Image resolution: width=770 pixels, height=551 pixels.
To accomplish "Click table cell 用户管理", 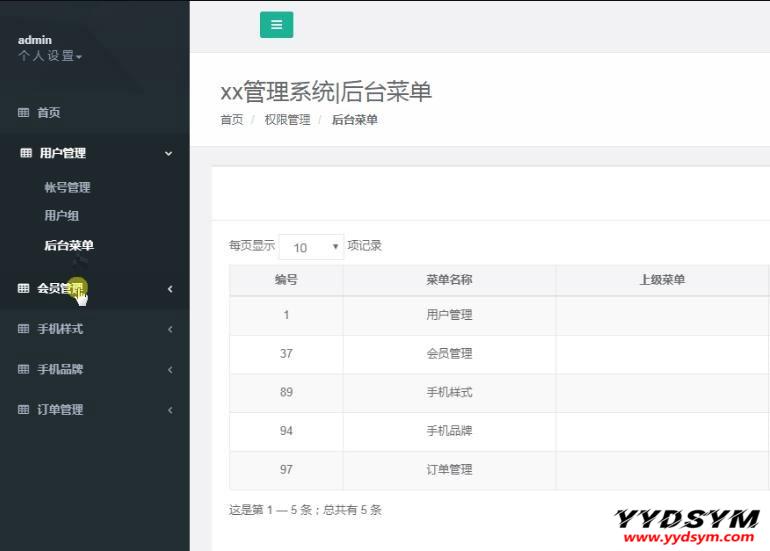I will pos(449,315).
